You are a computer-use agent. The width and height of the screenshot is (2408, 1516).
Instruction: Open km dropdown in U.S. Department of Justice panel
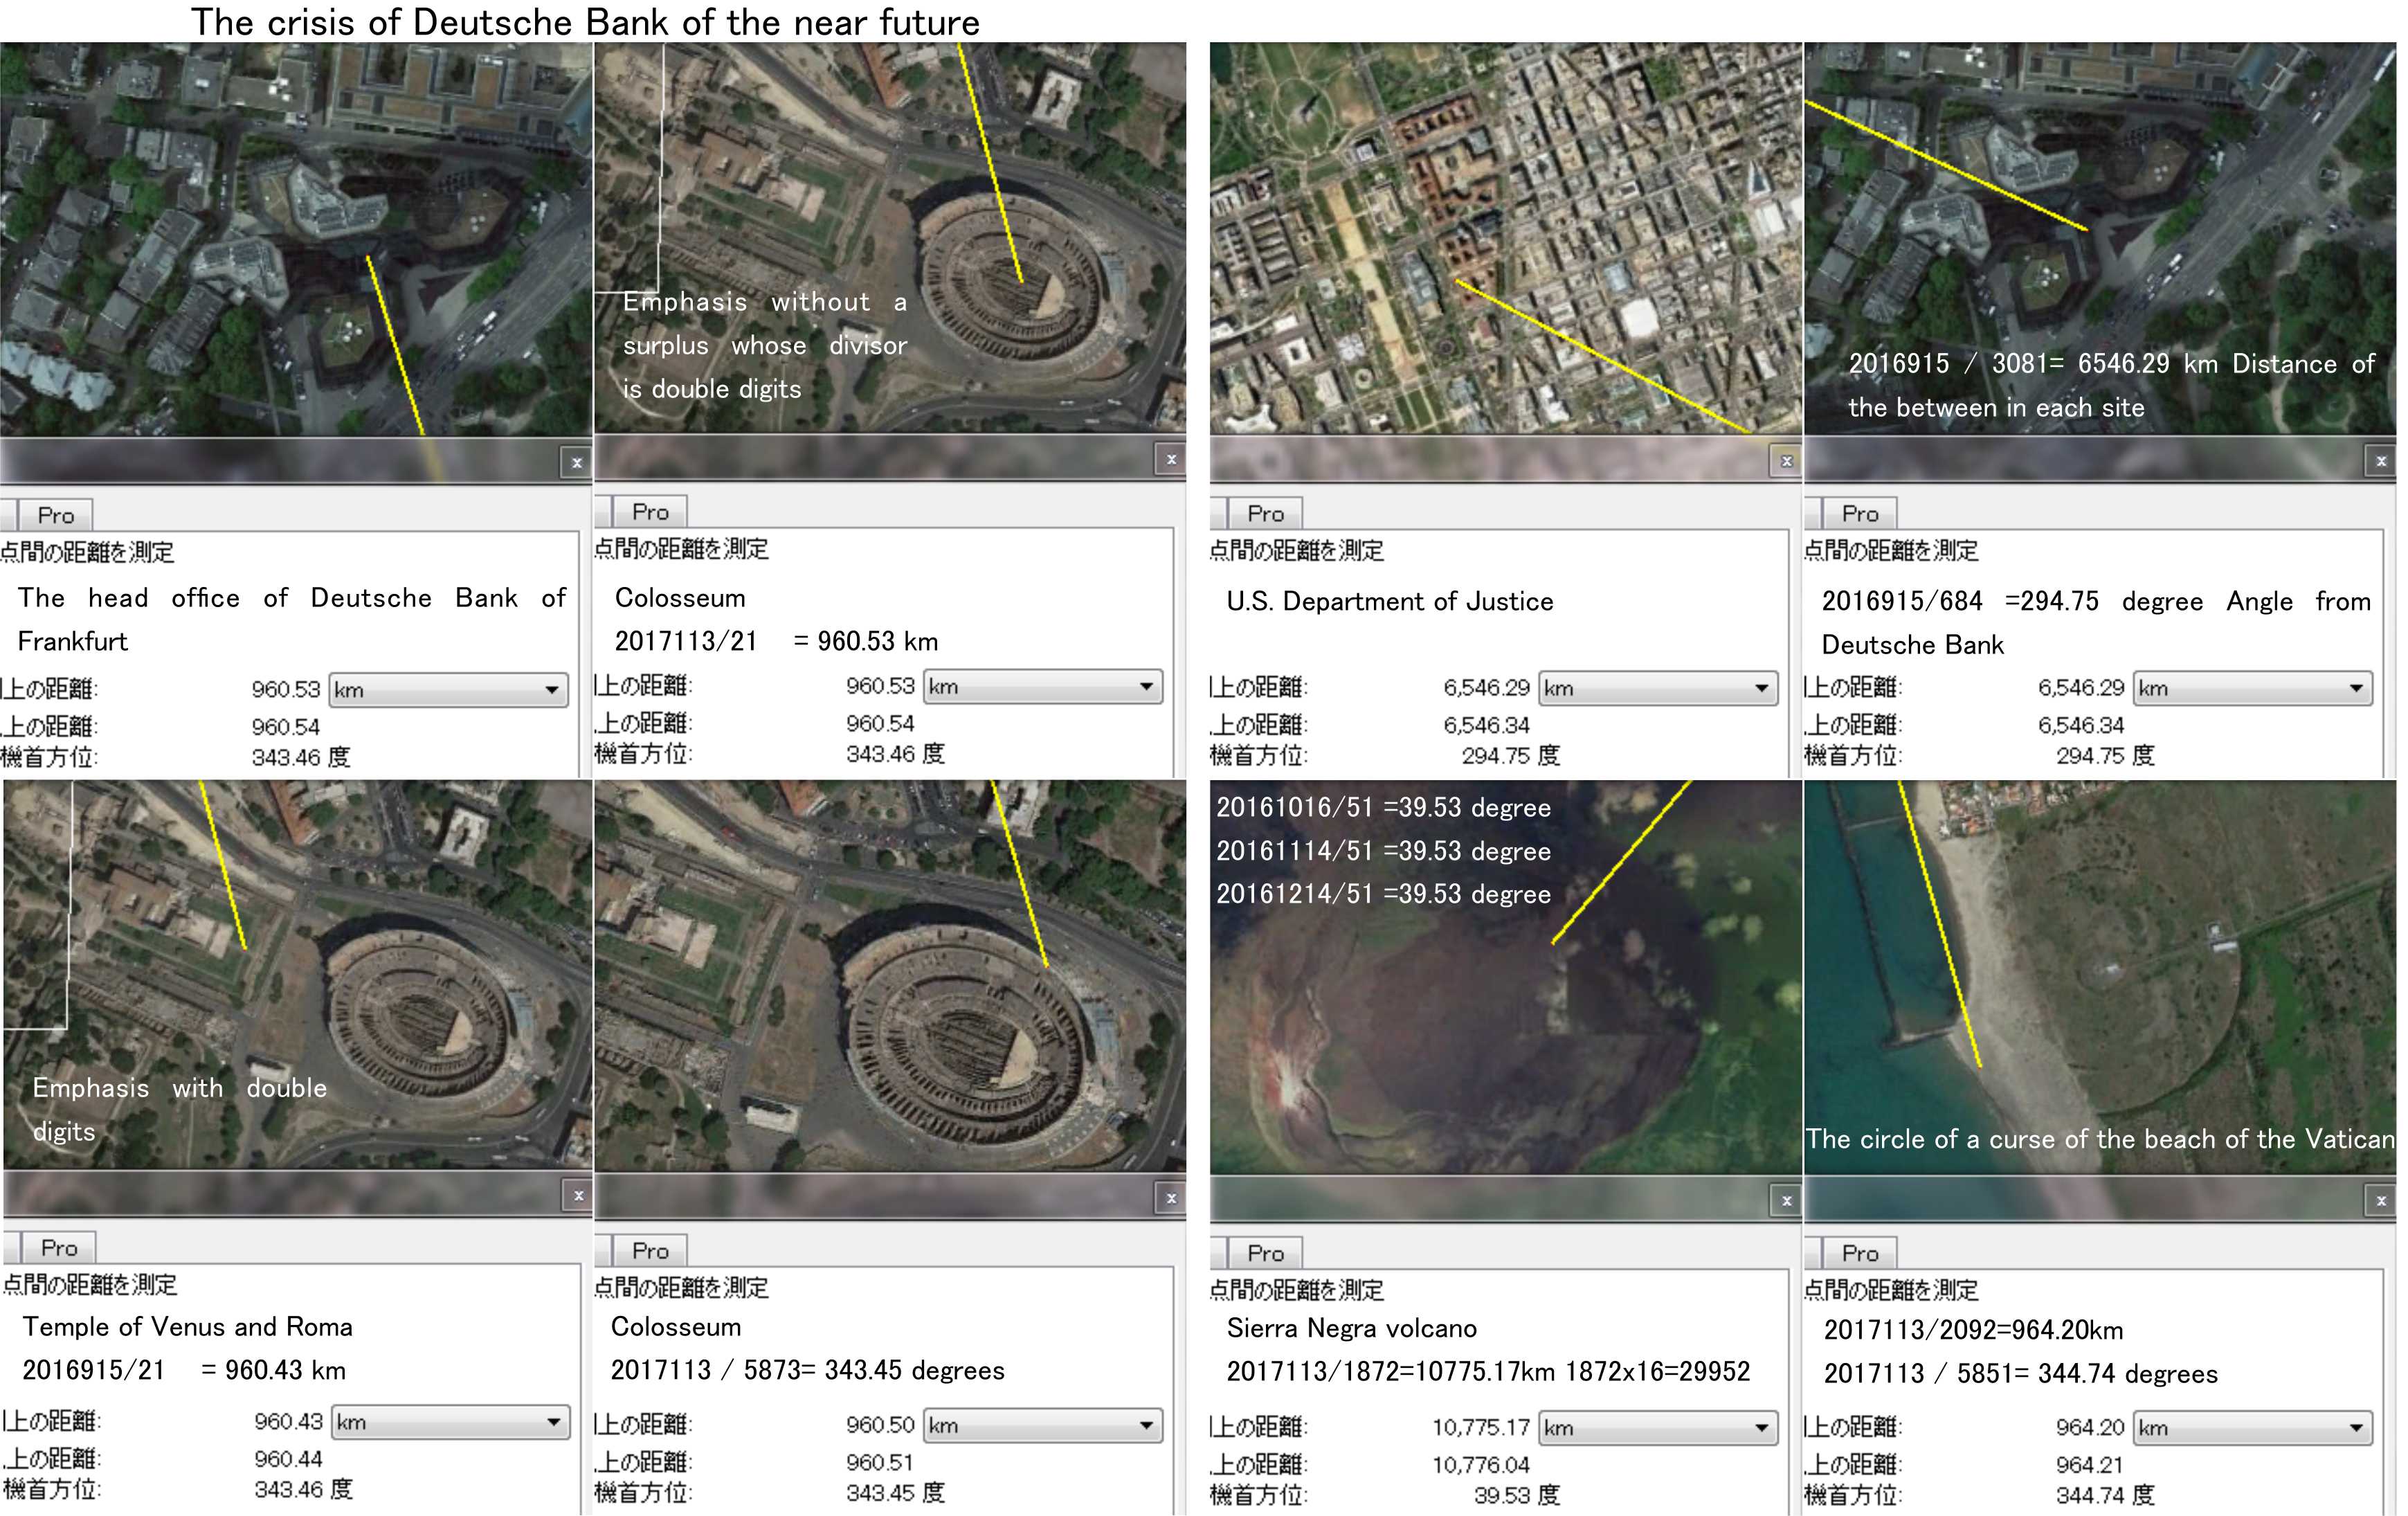point(1658,688)
